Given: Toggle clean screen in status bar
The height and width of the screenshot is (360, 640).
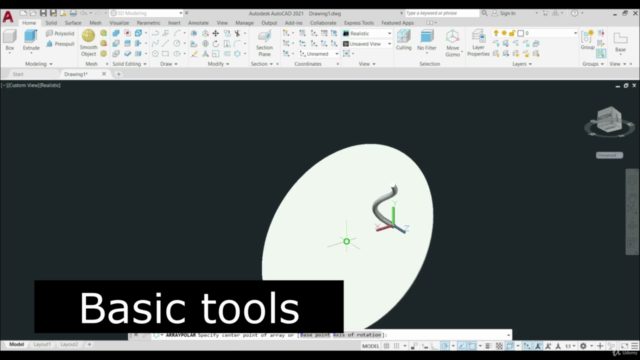Looking at the screenshot, I should click(x=624, y=346).
